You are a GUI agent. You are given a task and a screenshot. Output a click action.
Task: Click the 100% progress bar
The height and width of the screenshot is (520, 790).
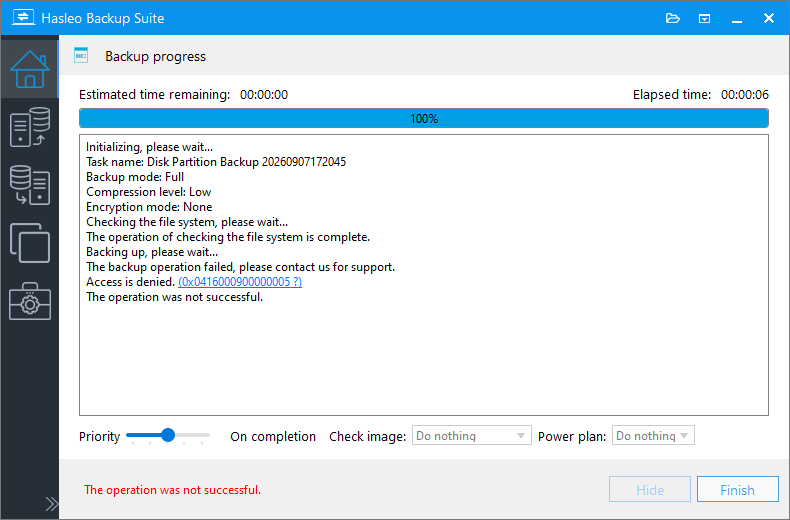pyautogui.click(x=424, y=118)
